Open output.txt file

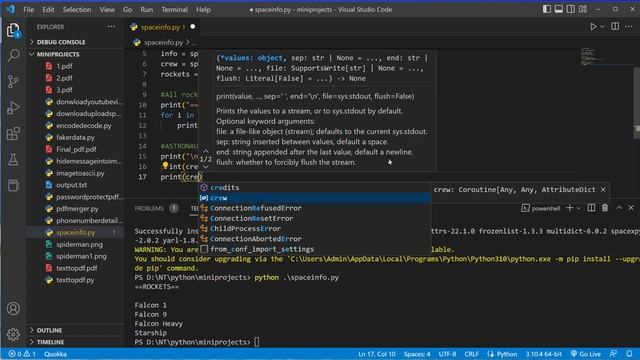click(71, 184)
